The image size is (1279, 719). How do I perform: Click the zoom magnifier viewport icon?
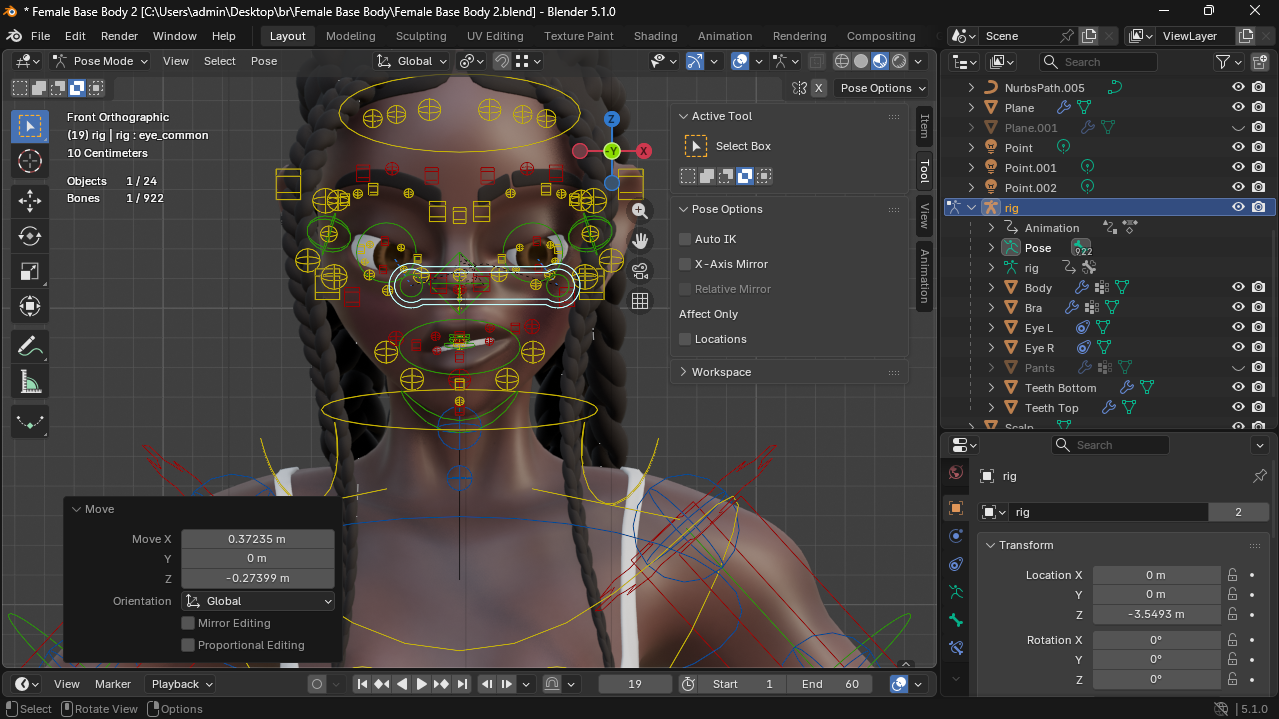640,211
